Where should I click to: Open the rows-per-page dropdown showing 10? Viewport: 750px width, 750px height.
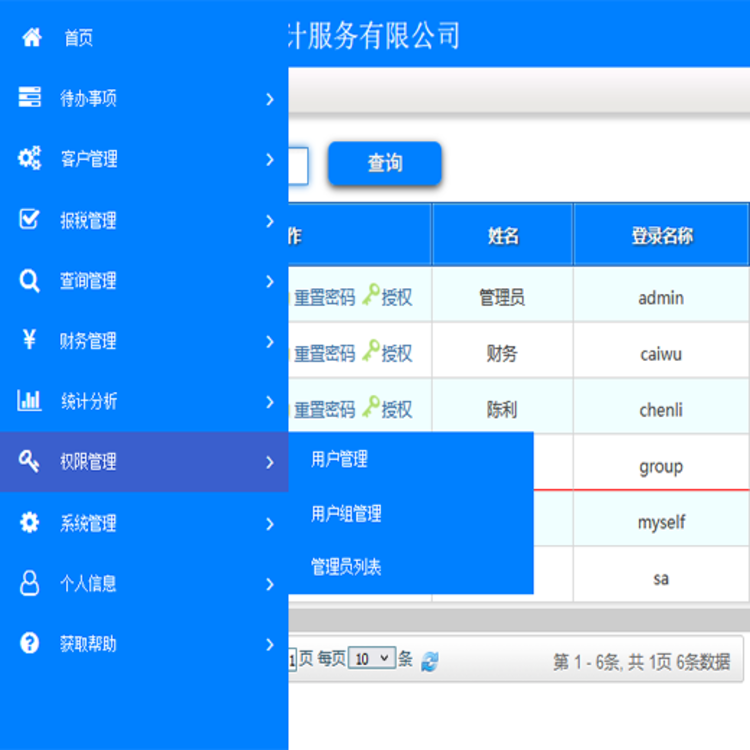click(x=372, y=659)
